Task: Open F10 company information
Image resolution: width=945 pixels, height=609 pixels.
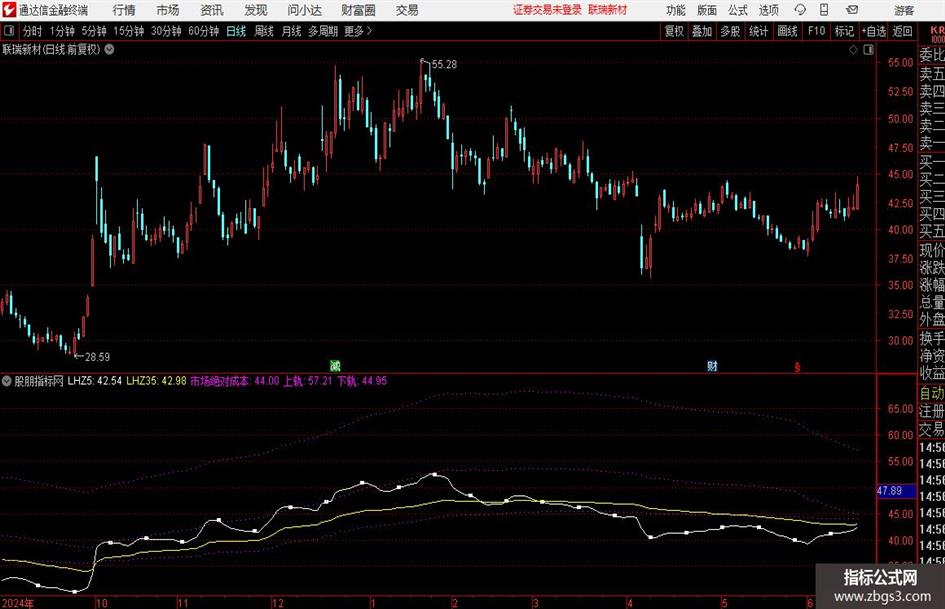Action: (816, 31)
